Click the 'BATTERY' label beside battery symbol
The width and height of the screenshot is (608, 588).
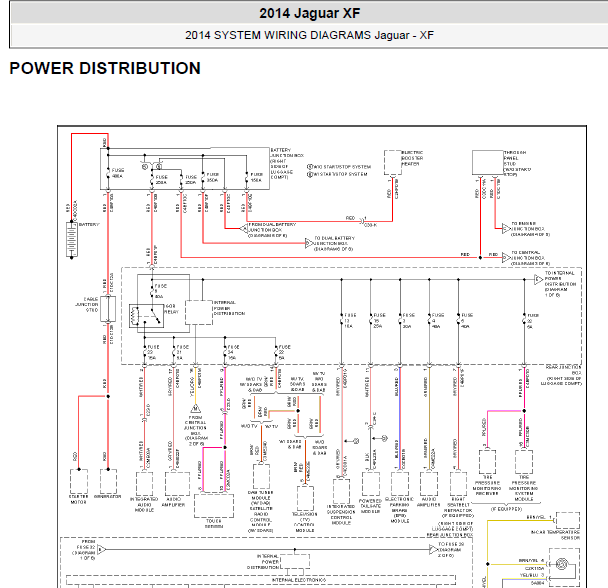coord(89,225)
